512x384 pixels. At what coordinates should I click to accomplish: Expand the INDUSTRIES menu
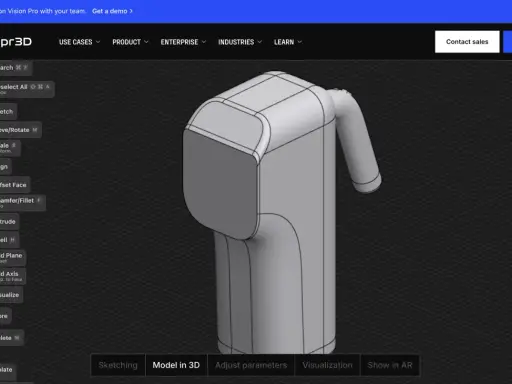[240, 42]
